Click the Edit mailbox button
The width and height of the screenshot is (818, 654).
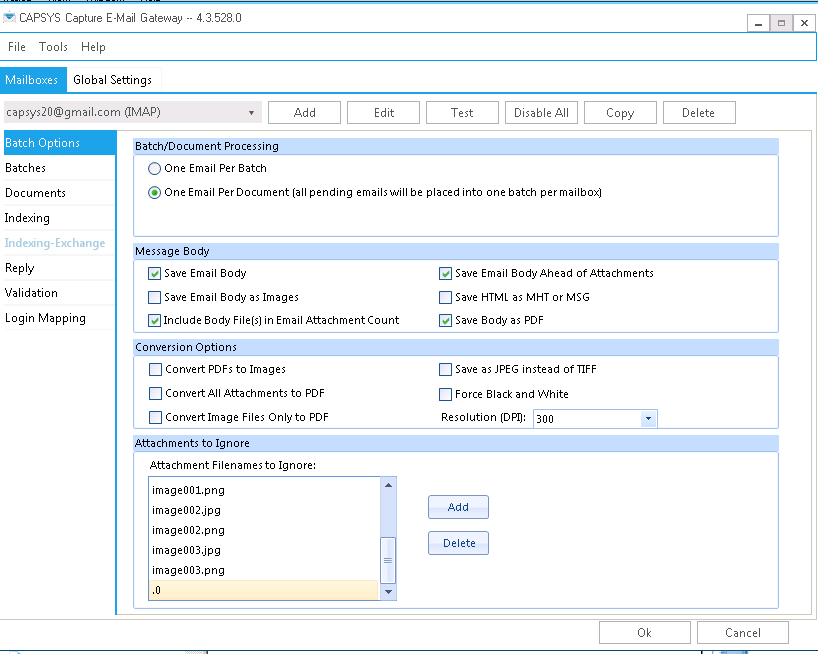383,113
